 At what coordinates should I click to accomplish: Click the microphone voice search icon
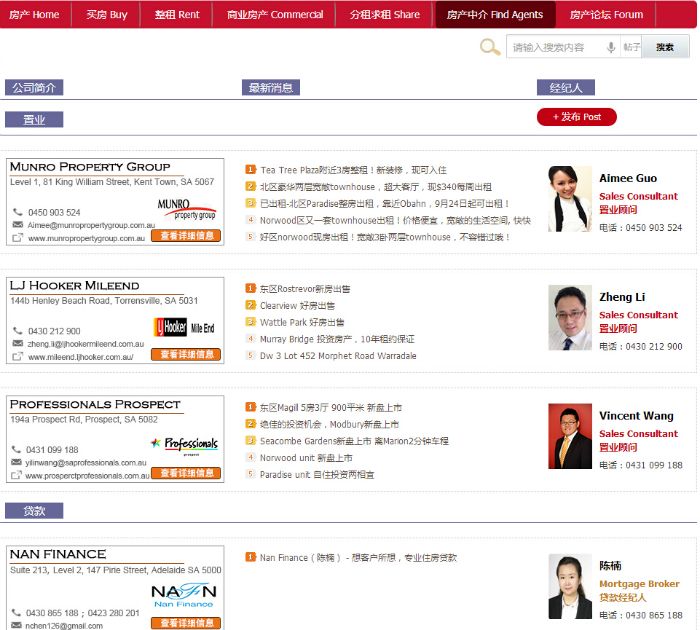(610, 47)
